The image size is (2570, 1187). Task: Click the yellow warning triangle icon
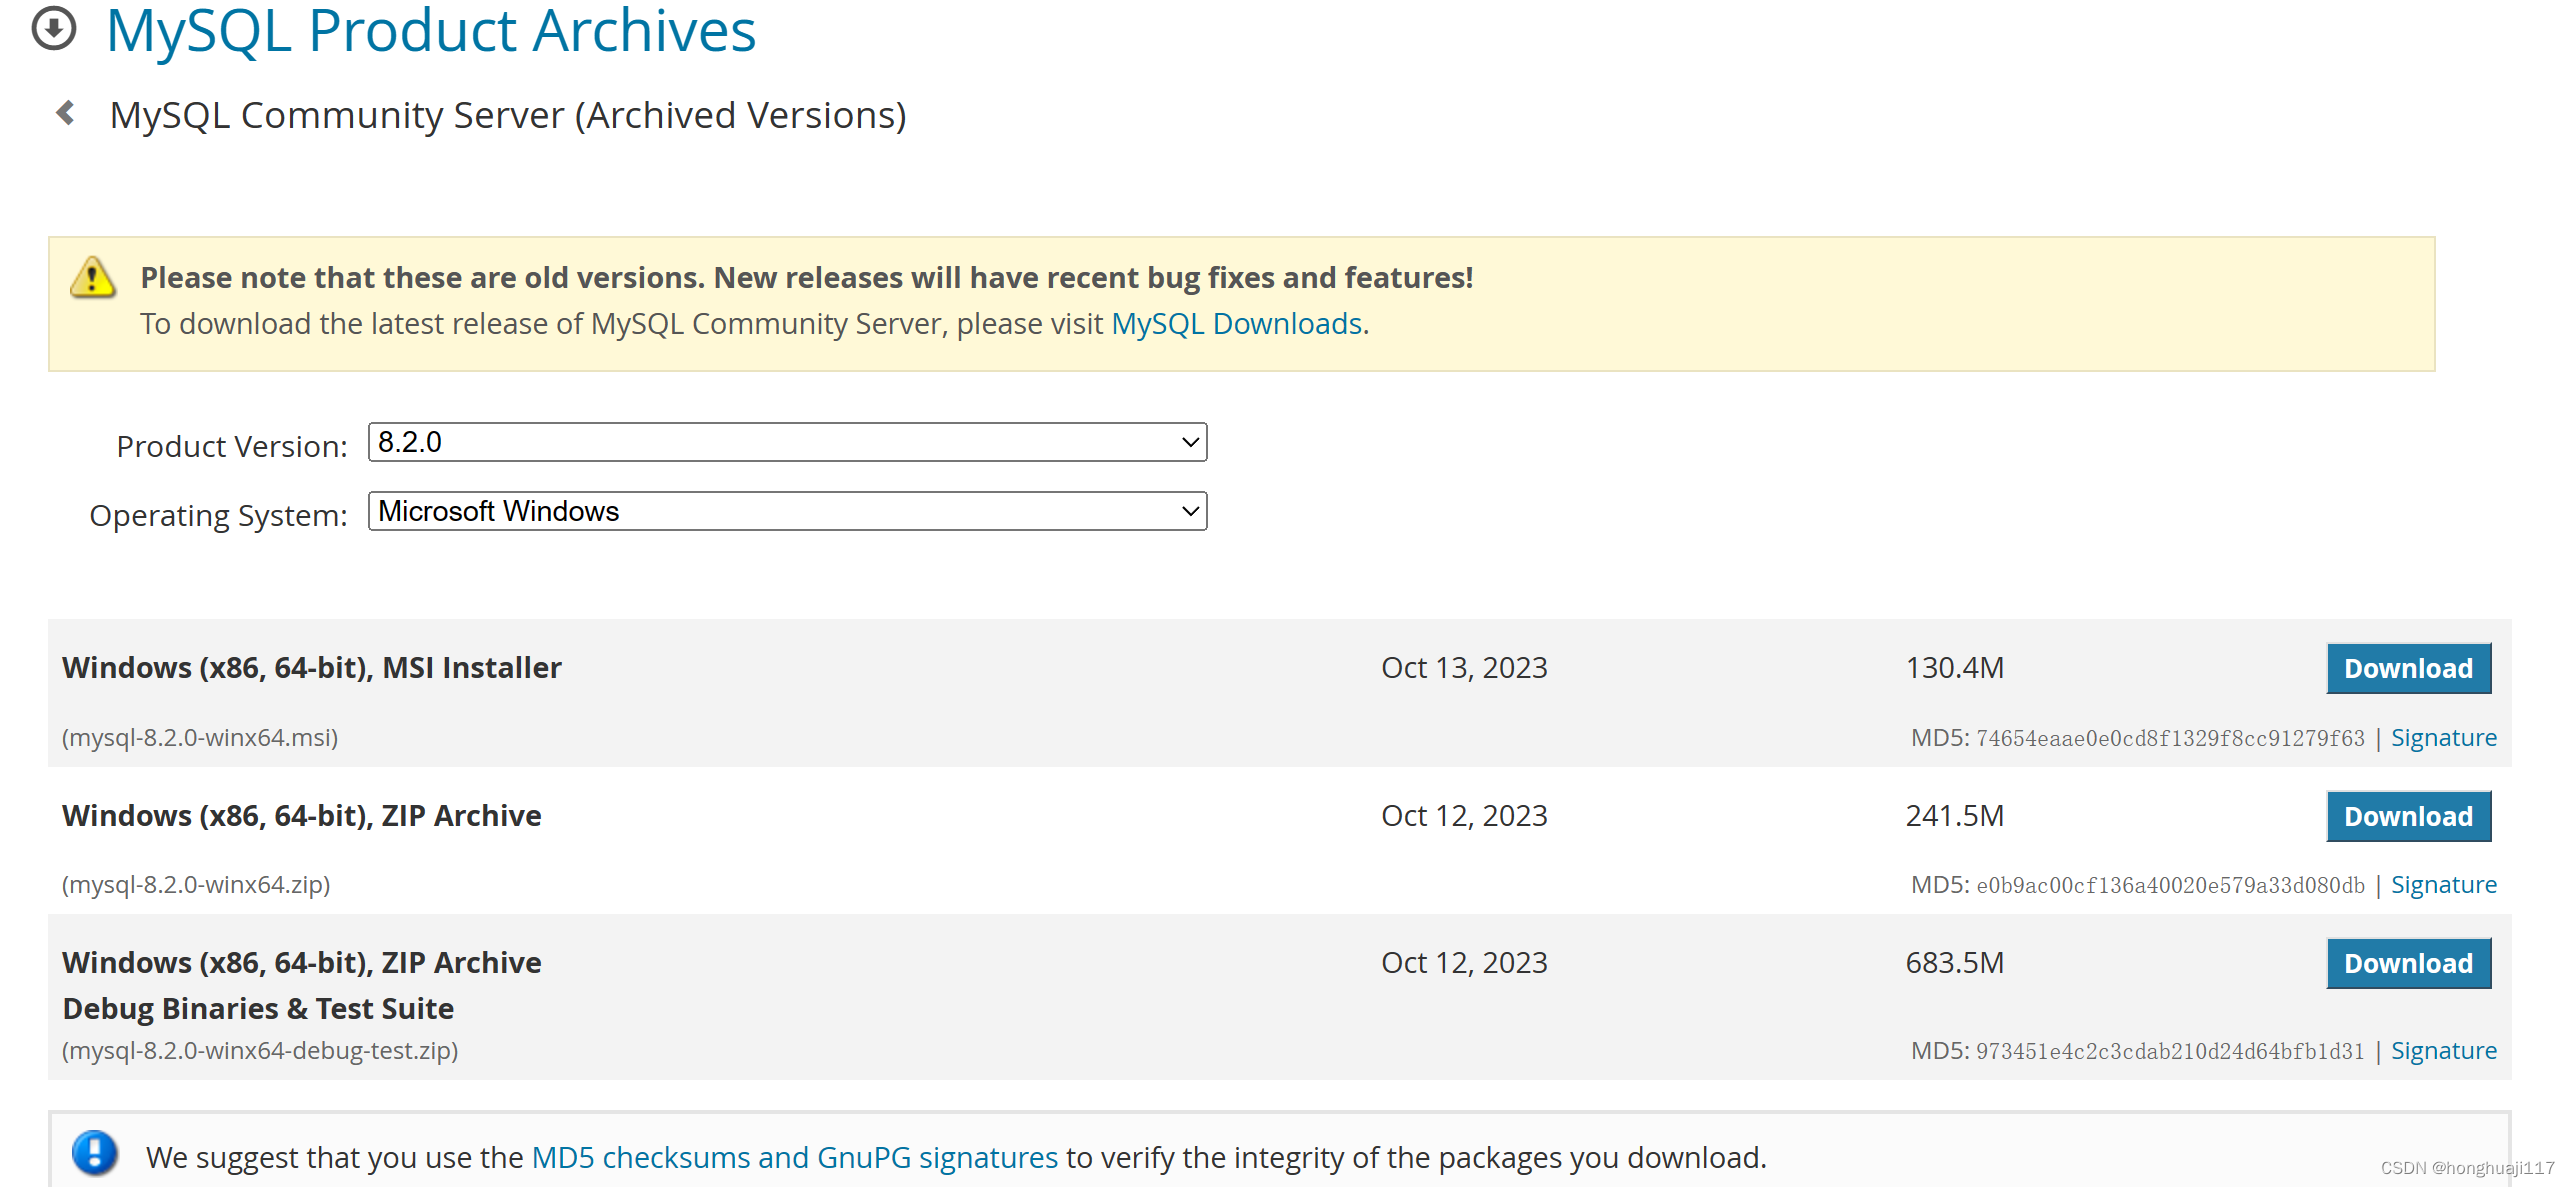pyautogui.click(x=93, y=277)
